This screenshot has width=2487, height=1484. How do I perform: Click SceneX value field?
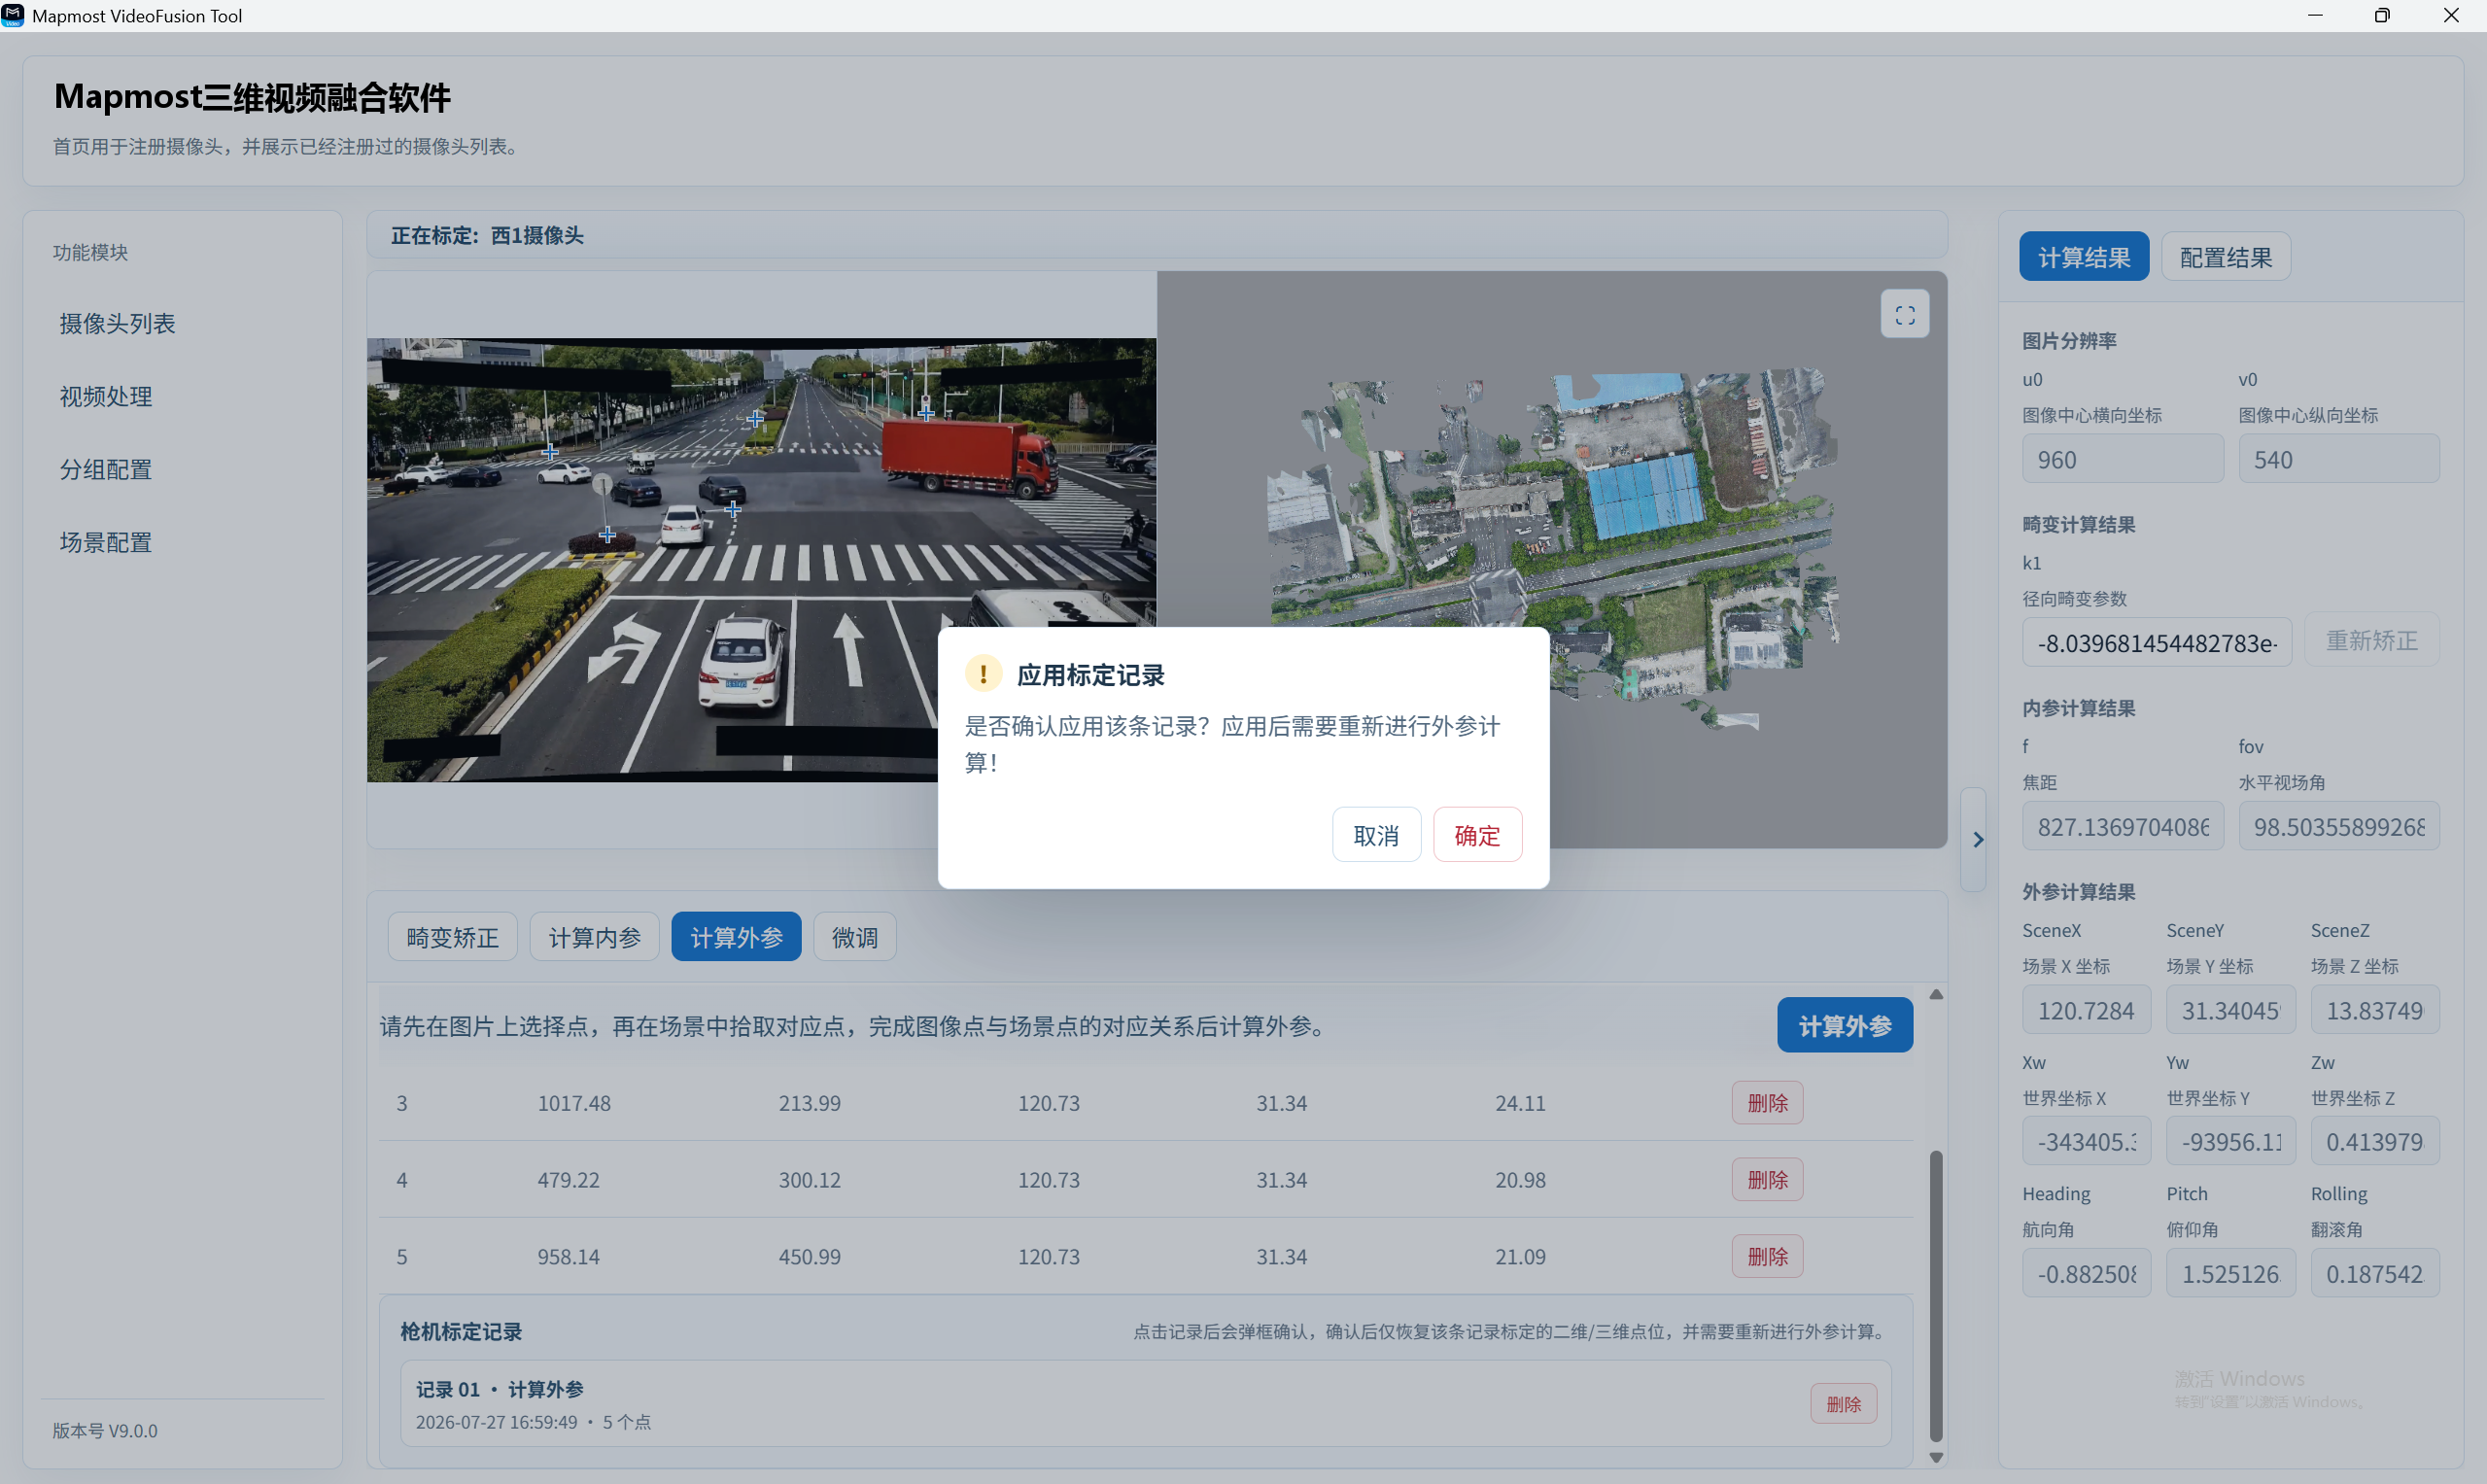click(2086, 1010)
